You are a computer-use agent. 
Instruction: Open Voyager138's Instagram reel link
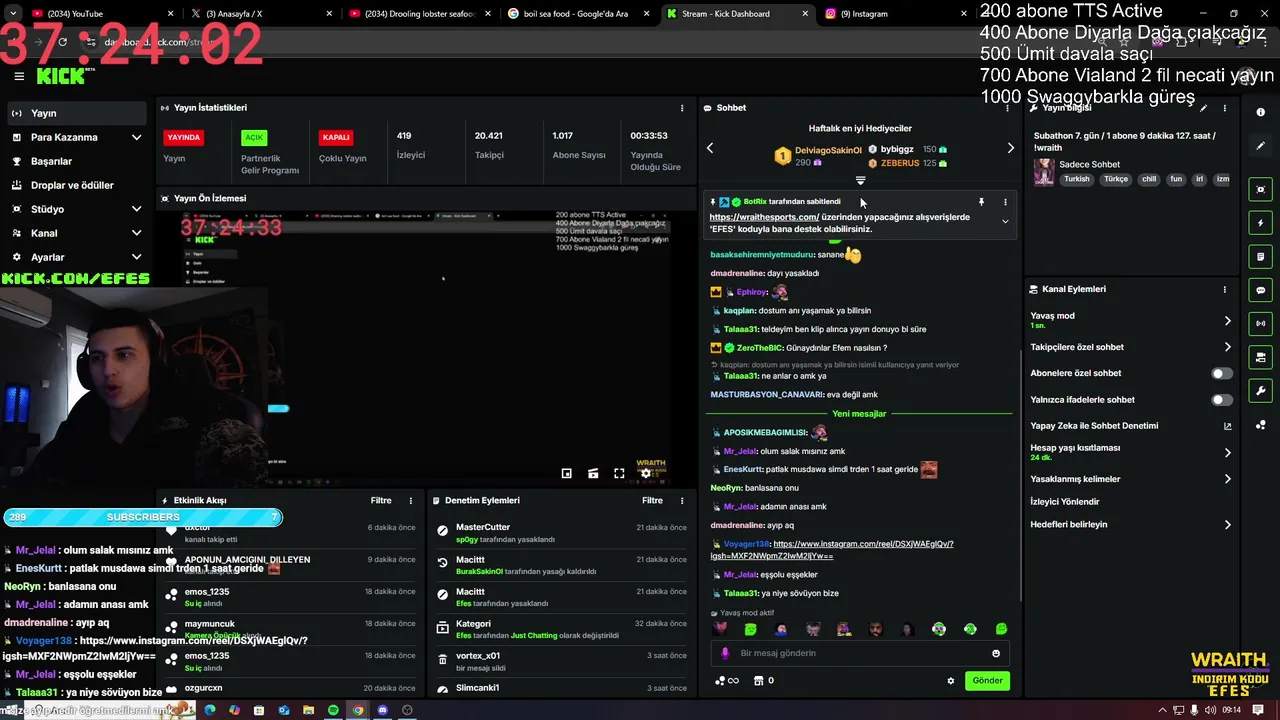click(x=832, y=549)
